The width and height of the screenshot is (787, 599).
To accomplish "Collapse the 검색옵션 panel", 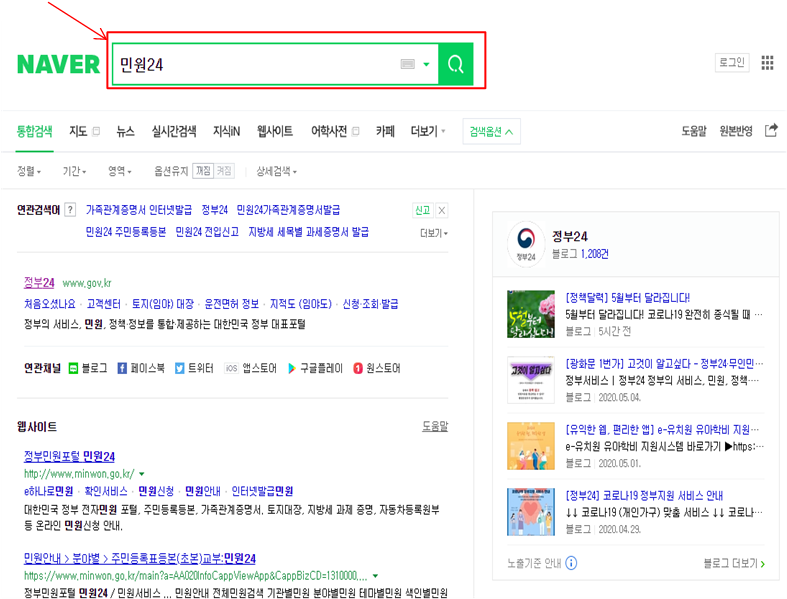I will (491, 132).
